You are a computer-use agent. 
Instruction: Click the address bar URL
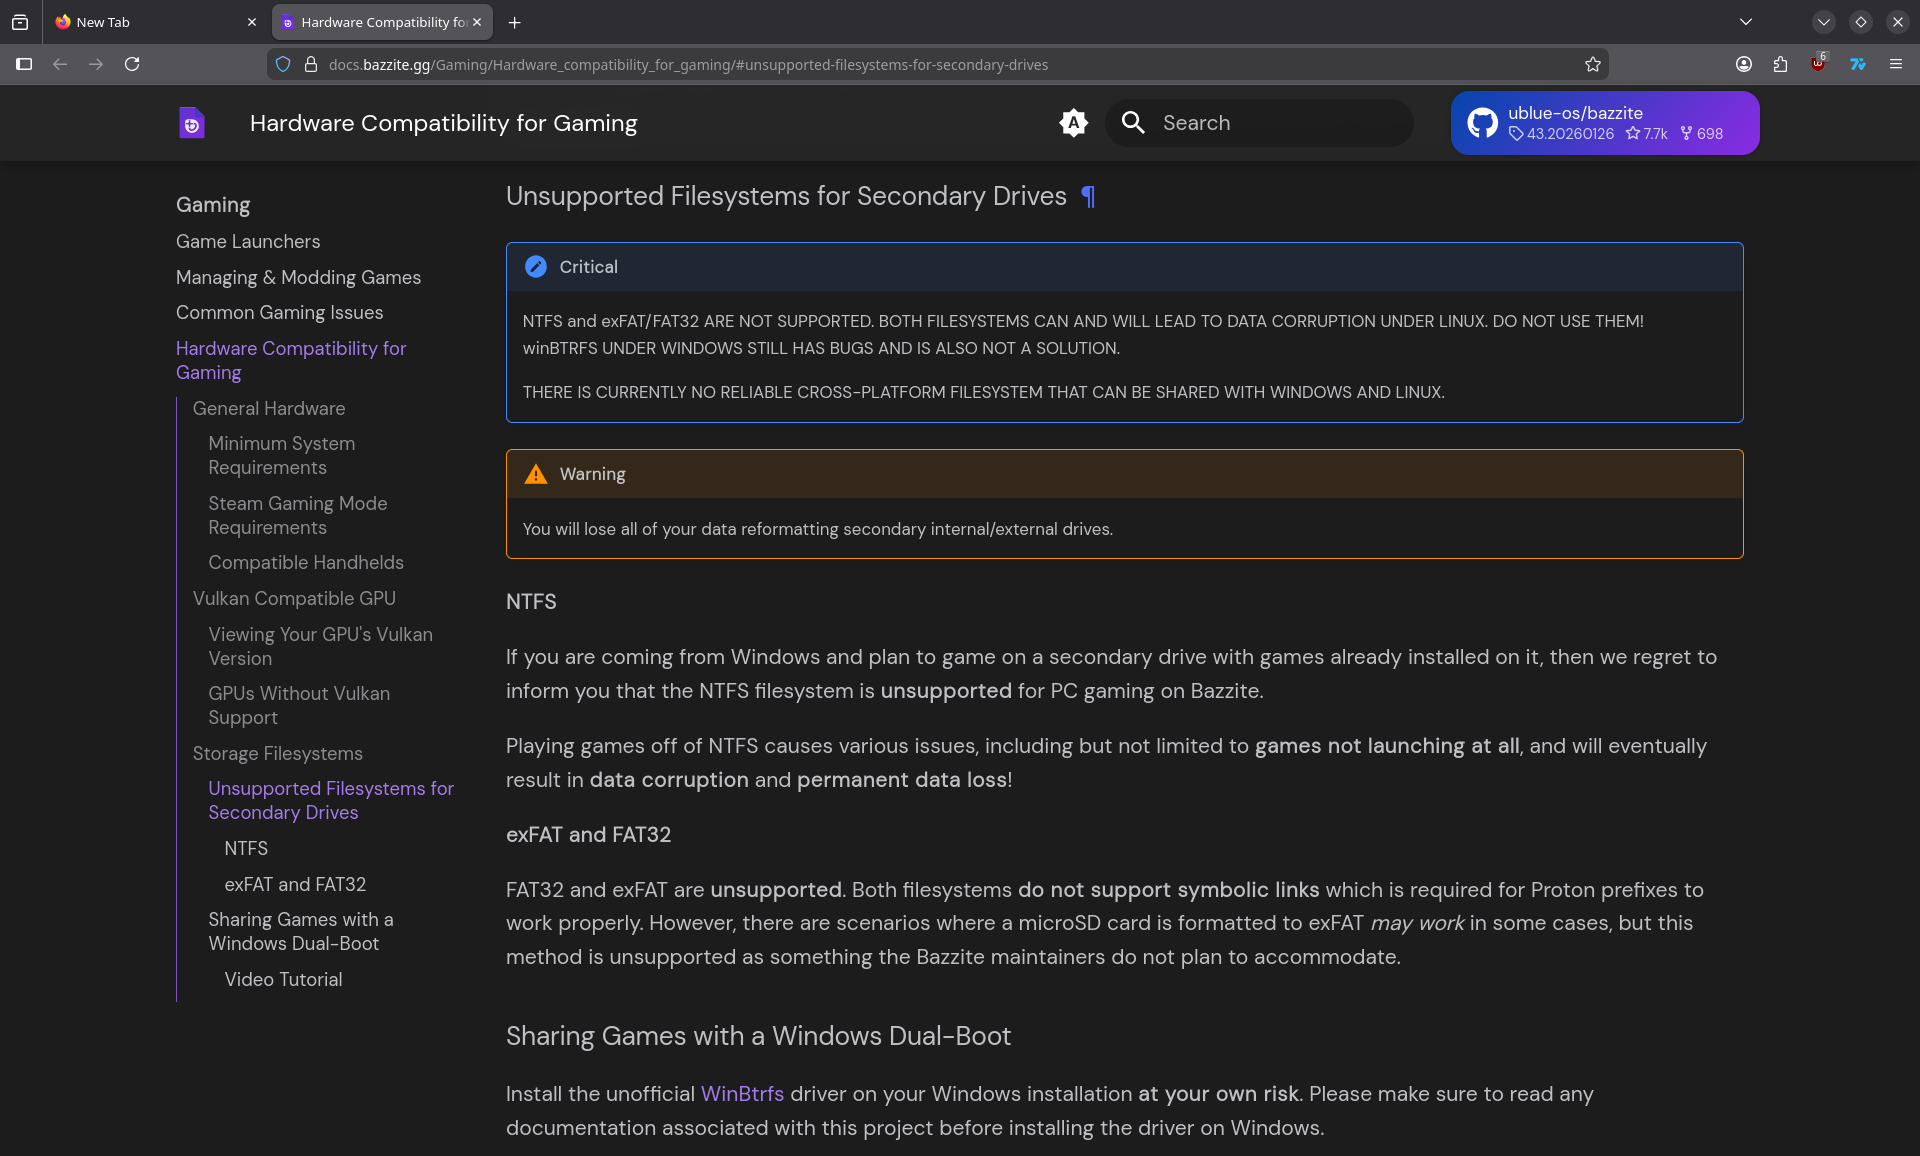[690, 64]
